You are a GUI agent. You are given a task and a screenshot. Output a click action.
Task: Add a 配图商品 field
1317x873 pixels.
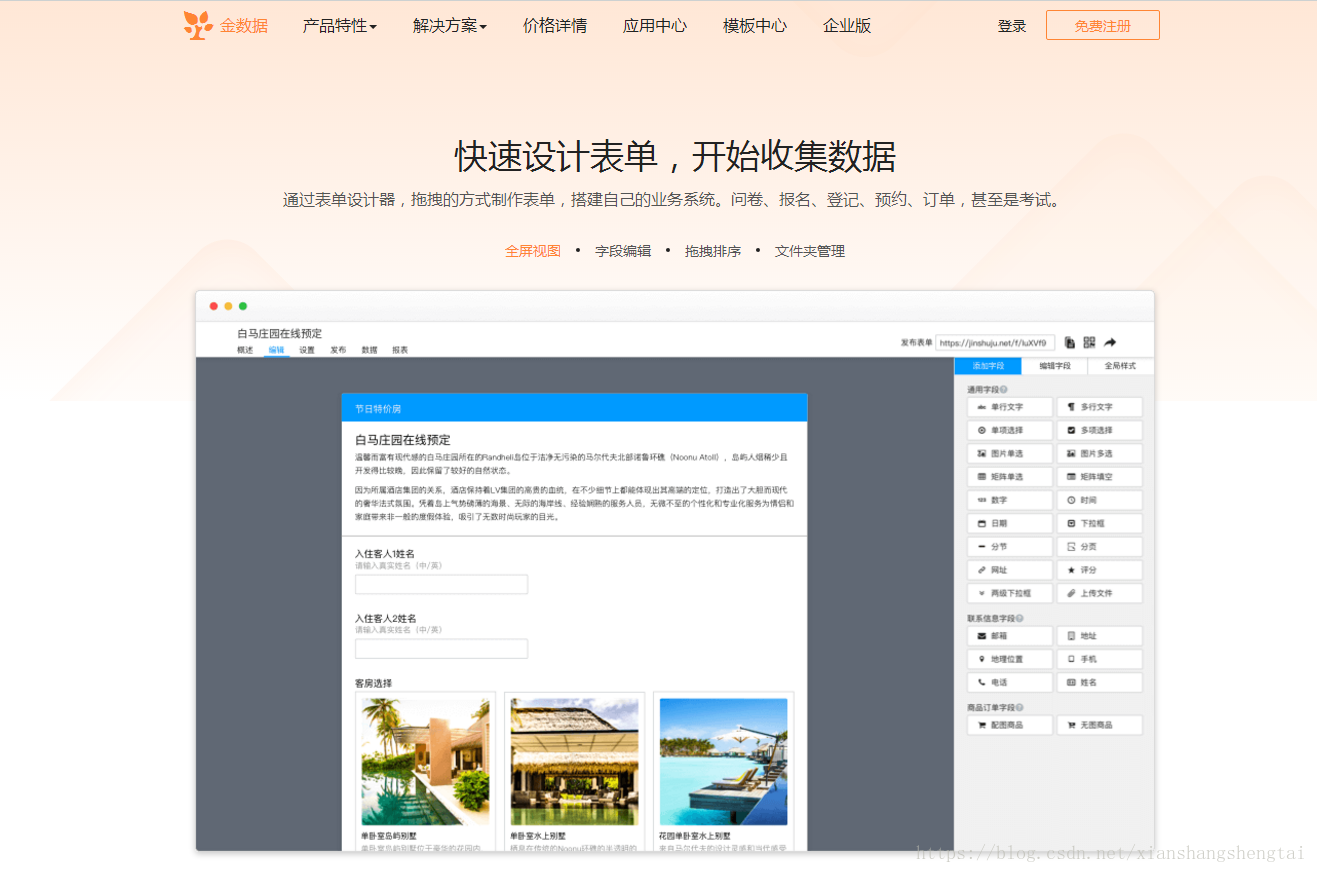click(1010, 725)
